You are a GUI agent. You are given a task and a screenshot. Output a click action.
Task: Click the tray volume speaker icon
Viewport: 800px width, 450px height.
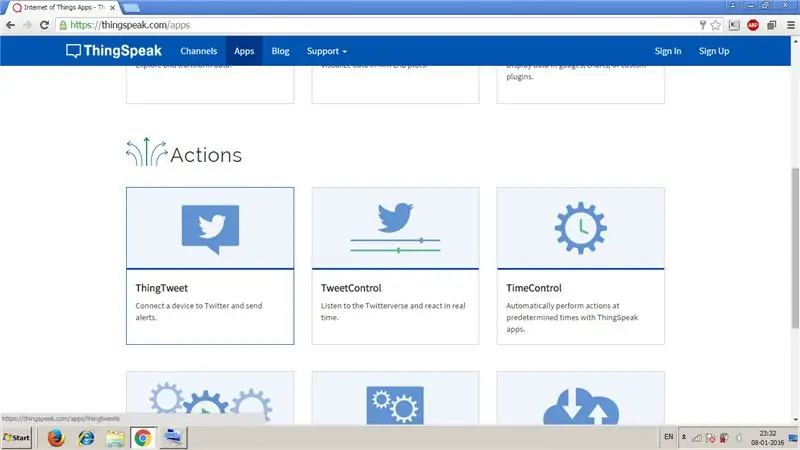click(x=738, y=438)
